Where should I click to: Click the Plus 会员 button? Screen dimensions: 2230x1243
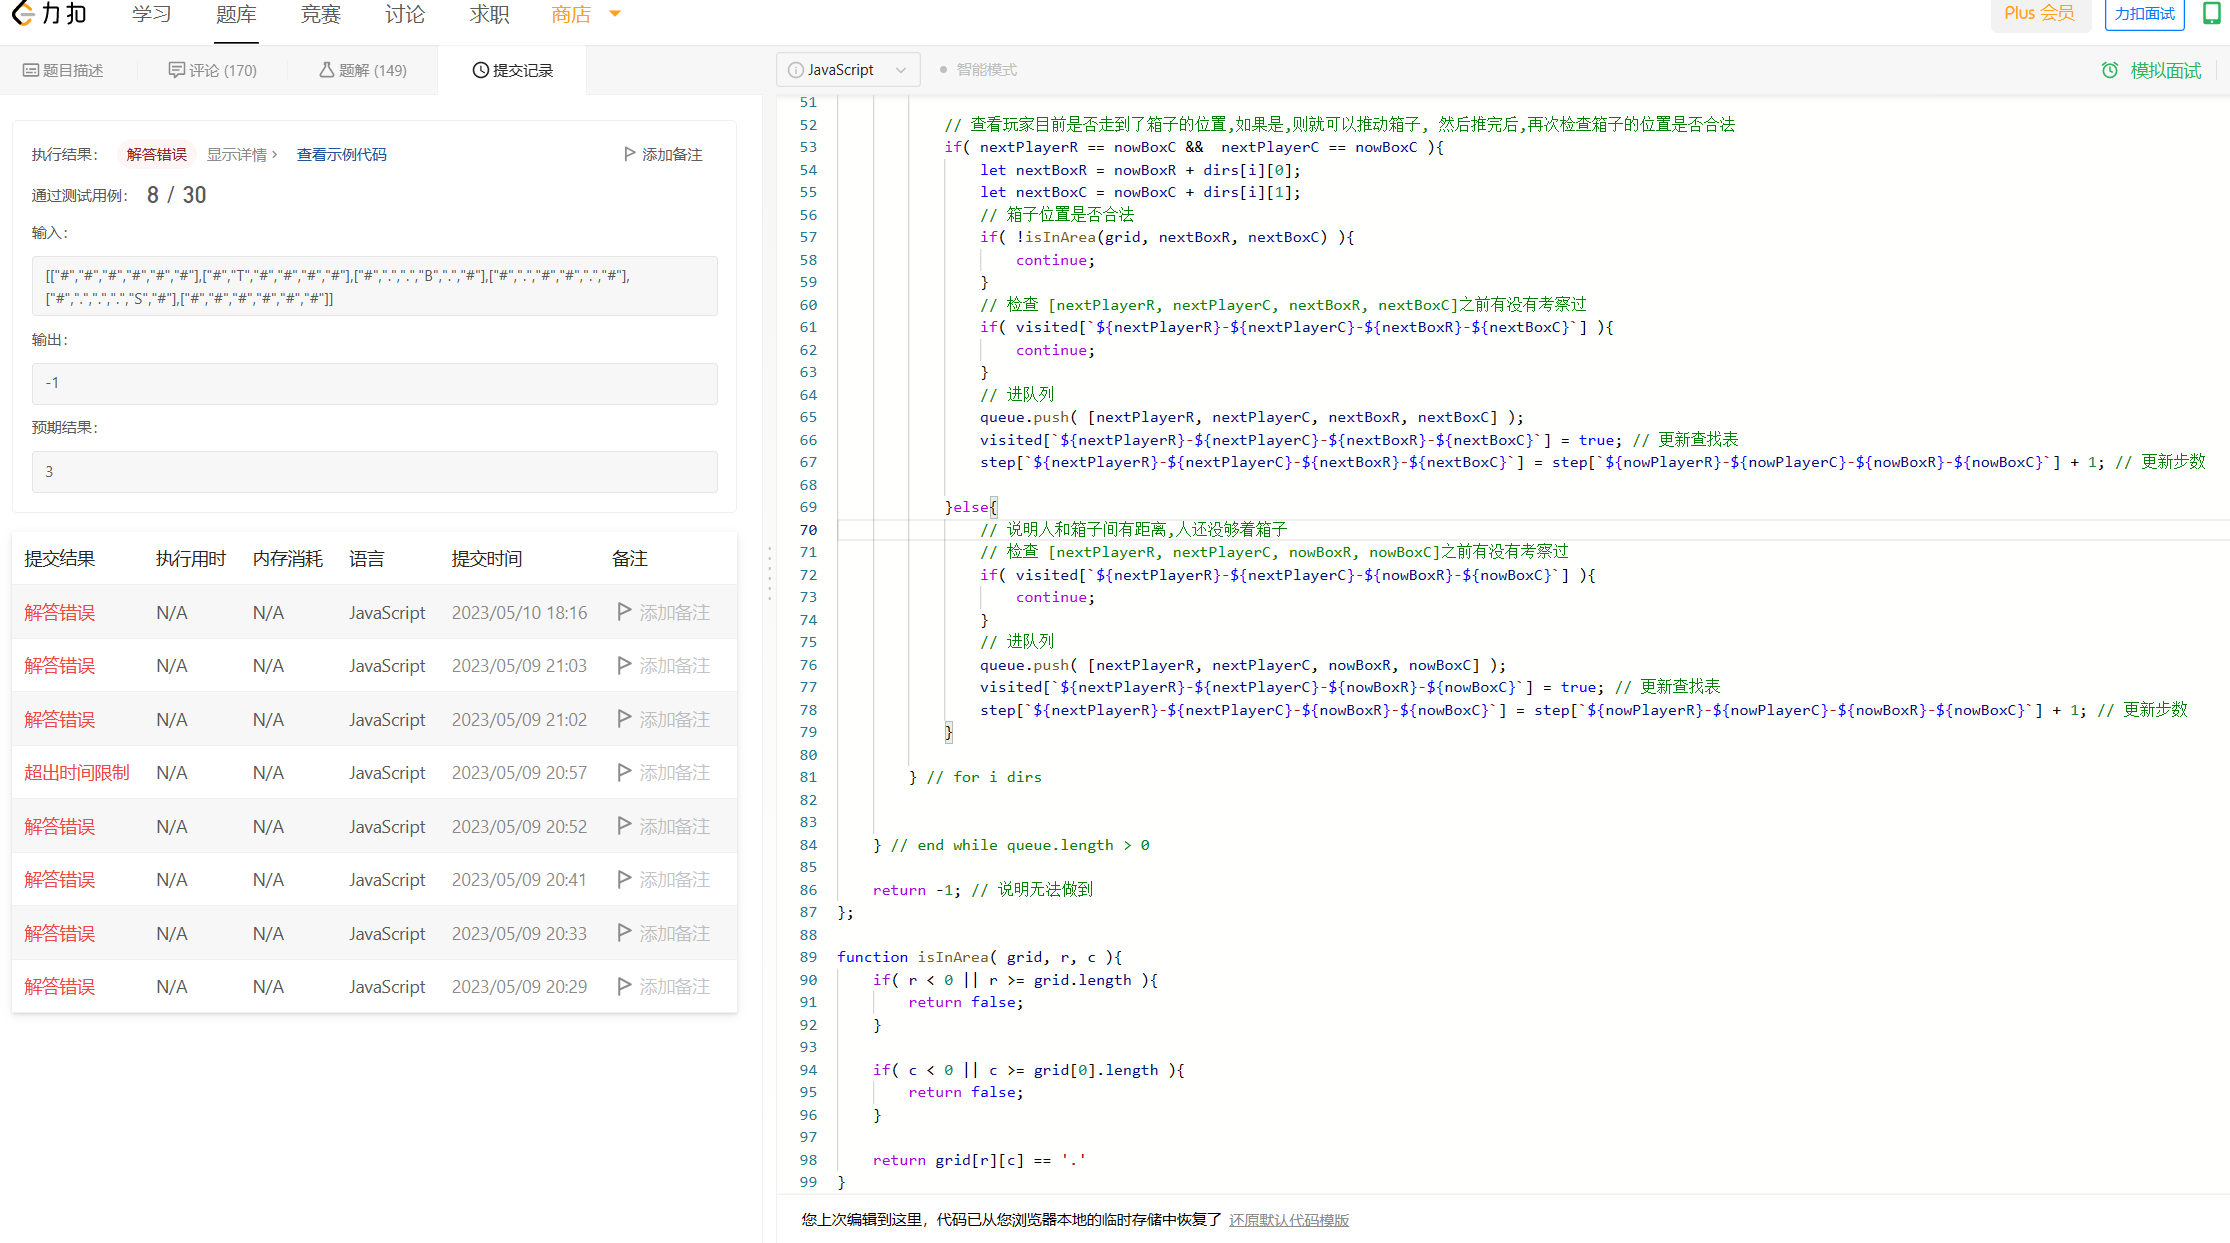2039,14
